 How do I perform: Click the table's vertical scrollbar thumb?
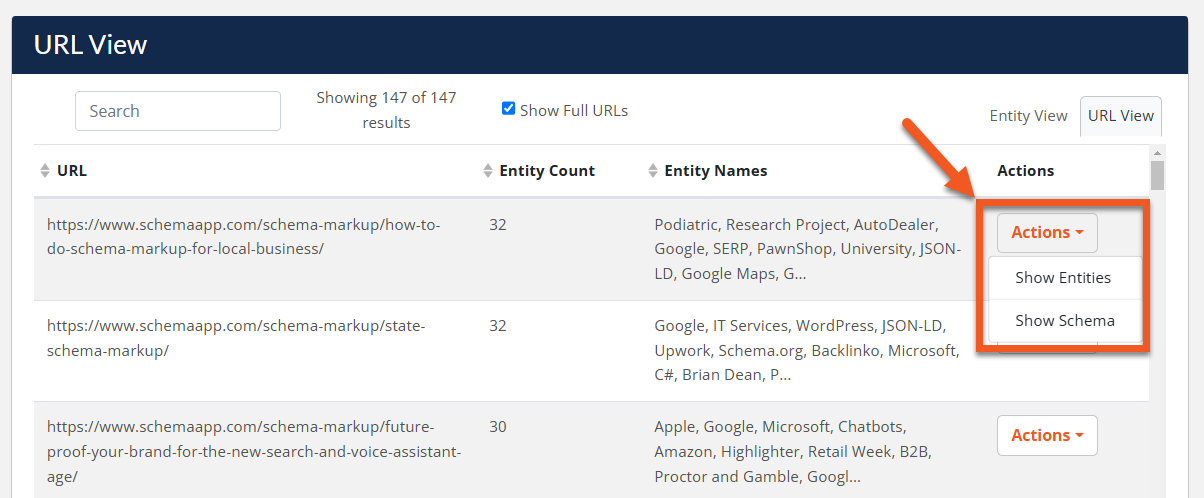click(1158, 175)
